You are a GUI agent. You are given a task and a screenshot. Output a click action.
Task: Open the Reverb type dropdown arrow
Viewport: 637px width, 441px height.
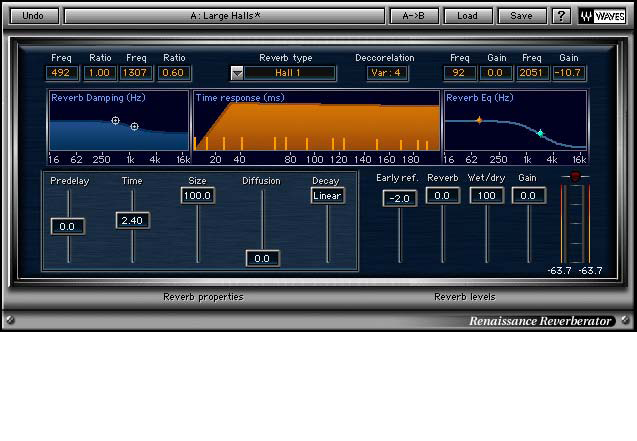(237, 73)
